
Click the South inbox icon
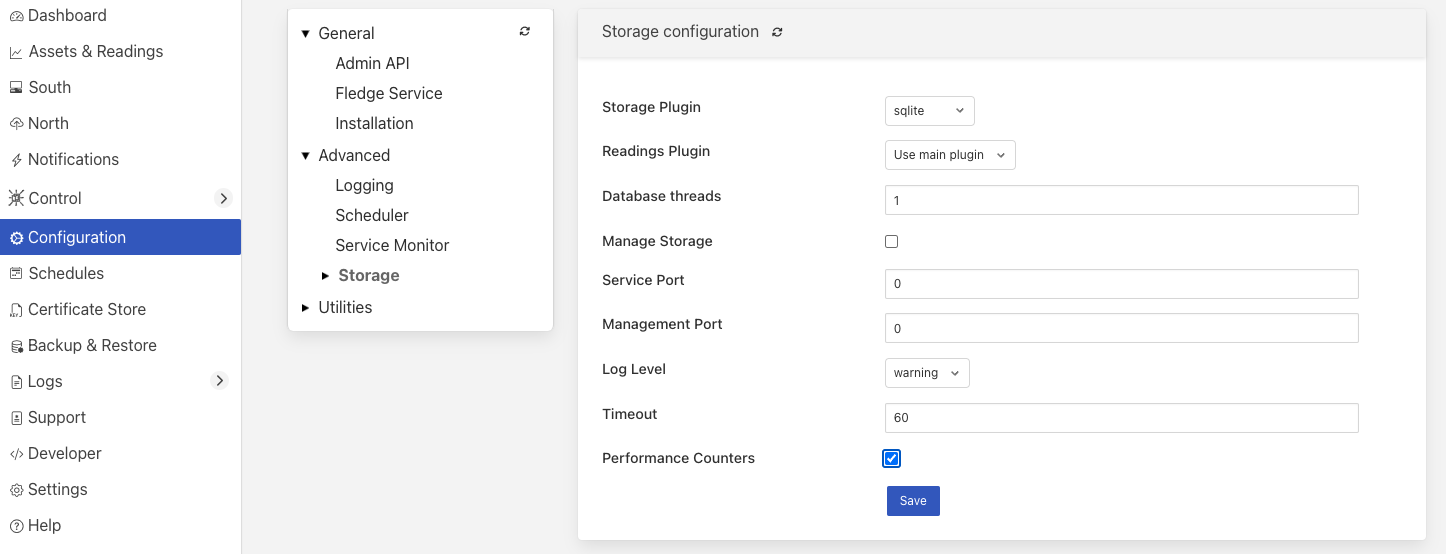click(x=16, y=88)
